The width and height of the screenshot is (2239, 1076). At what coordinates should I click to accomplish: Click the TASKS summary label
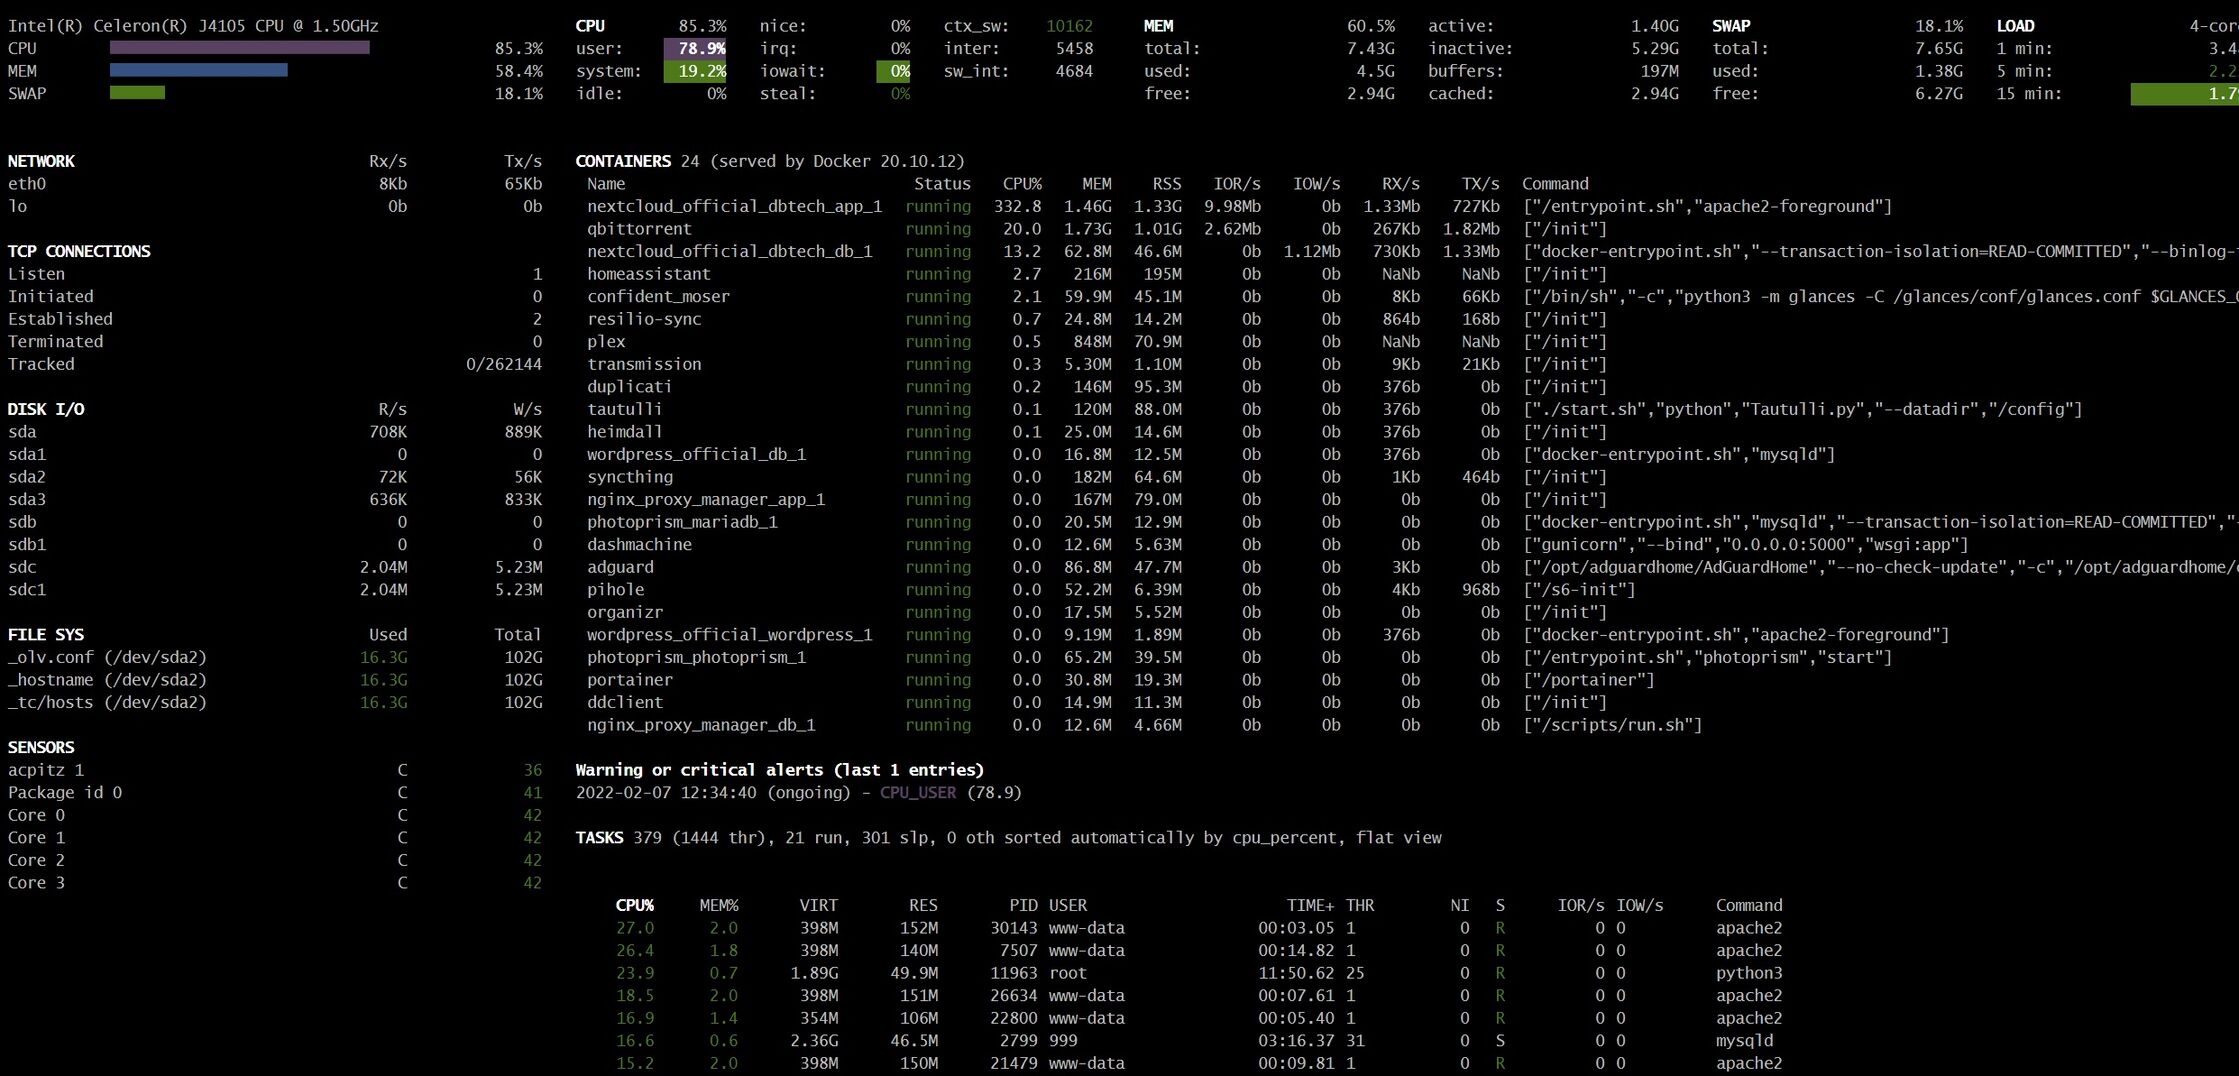[599, 838]
